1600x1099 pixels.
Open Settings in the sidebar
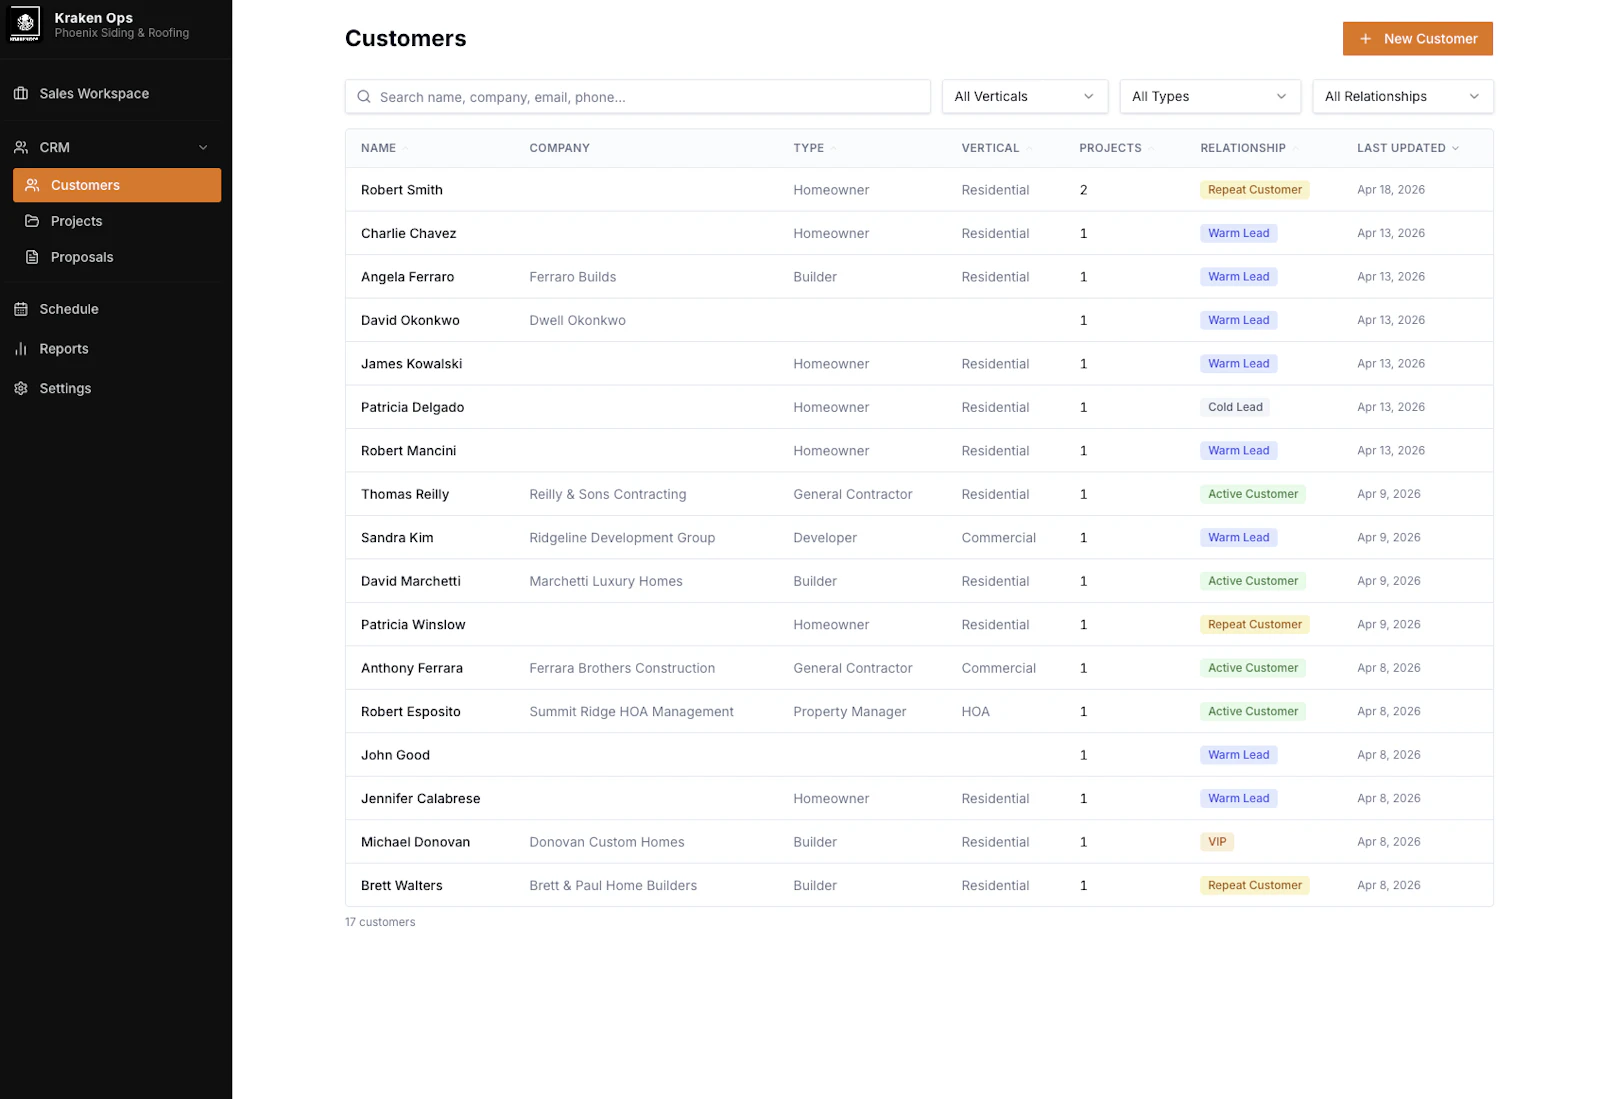coord(116,388)
